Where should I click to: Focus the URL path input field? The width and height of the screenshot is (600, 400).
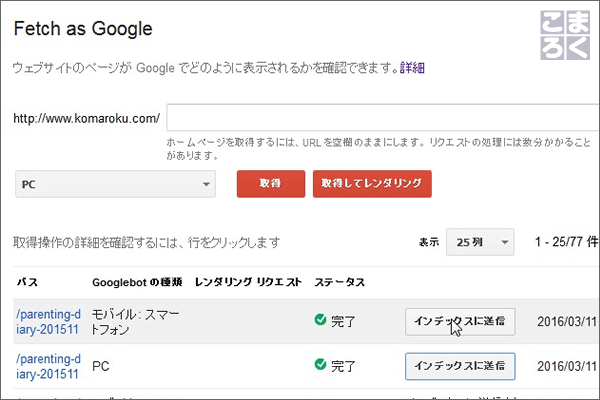click(x=383, y=118)
